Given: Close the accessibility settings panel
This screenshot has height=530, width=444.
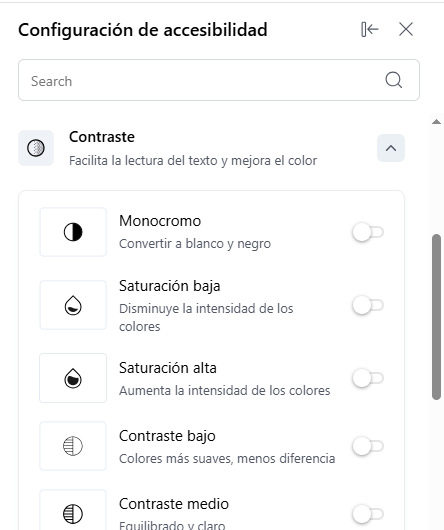Looking at the screenshot, I should 406,29.
